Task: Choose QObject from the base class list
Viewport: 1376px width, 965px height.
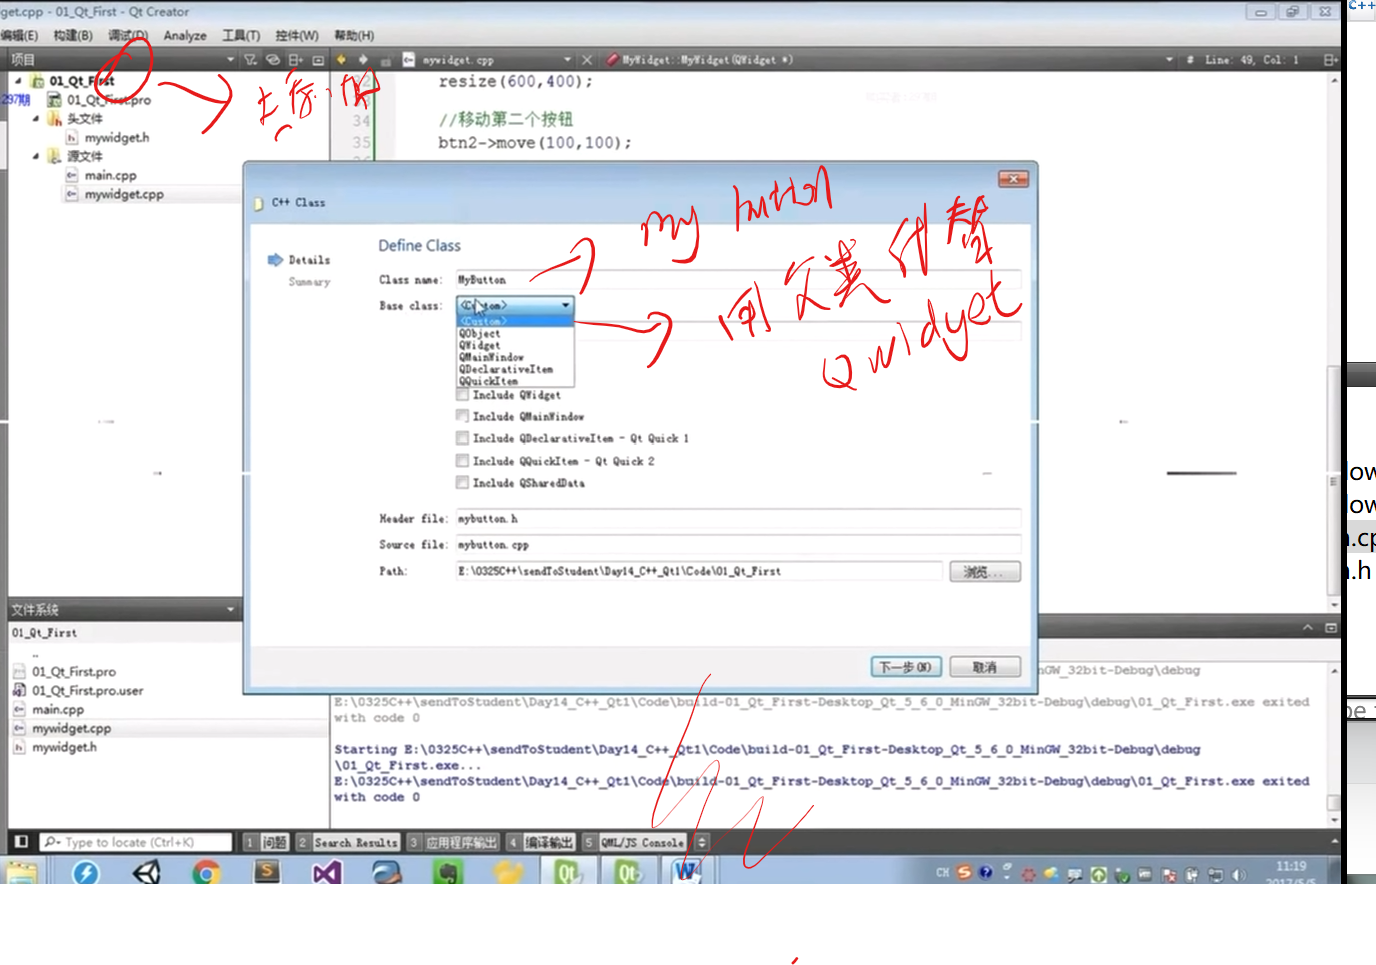Action: pyautogui.click(x=515, y=333)
